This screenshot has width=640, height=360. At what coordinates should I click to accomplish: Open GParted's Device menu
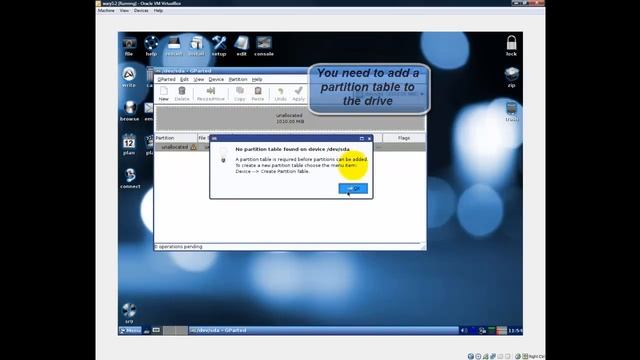point(216,79)
